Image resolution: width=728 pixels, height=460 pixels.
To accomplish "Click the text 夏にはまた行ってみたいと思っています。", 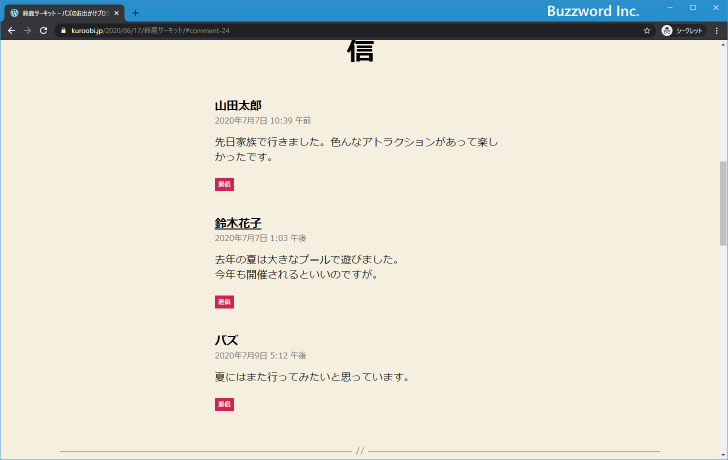I will pyautogui.click(x=312, y=377).
